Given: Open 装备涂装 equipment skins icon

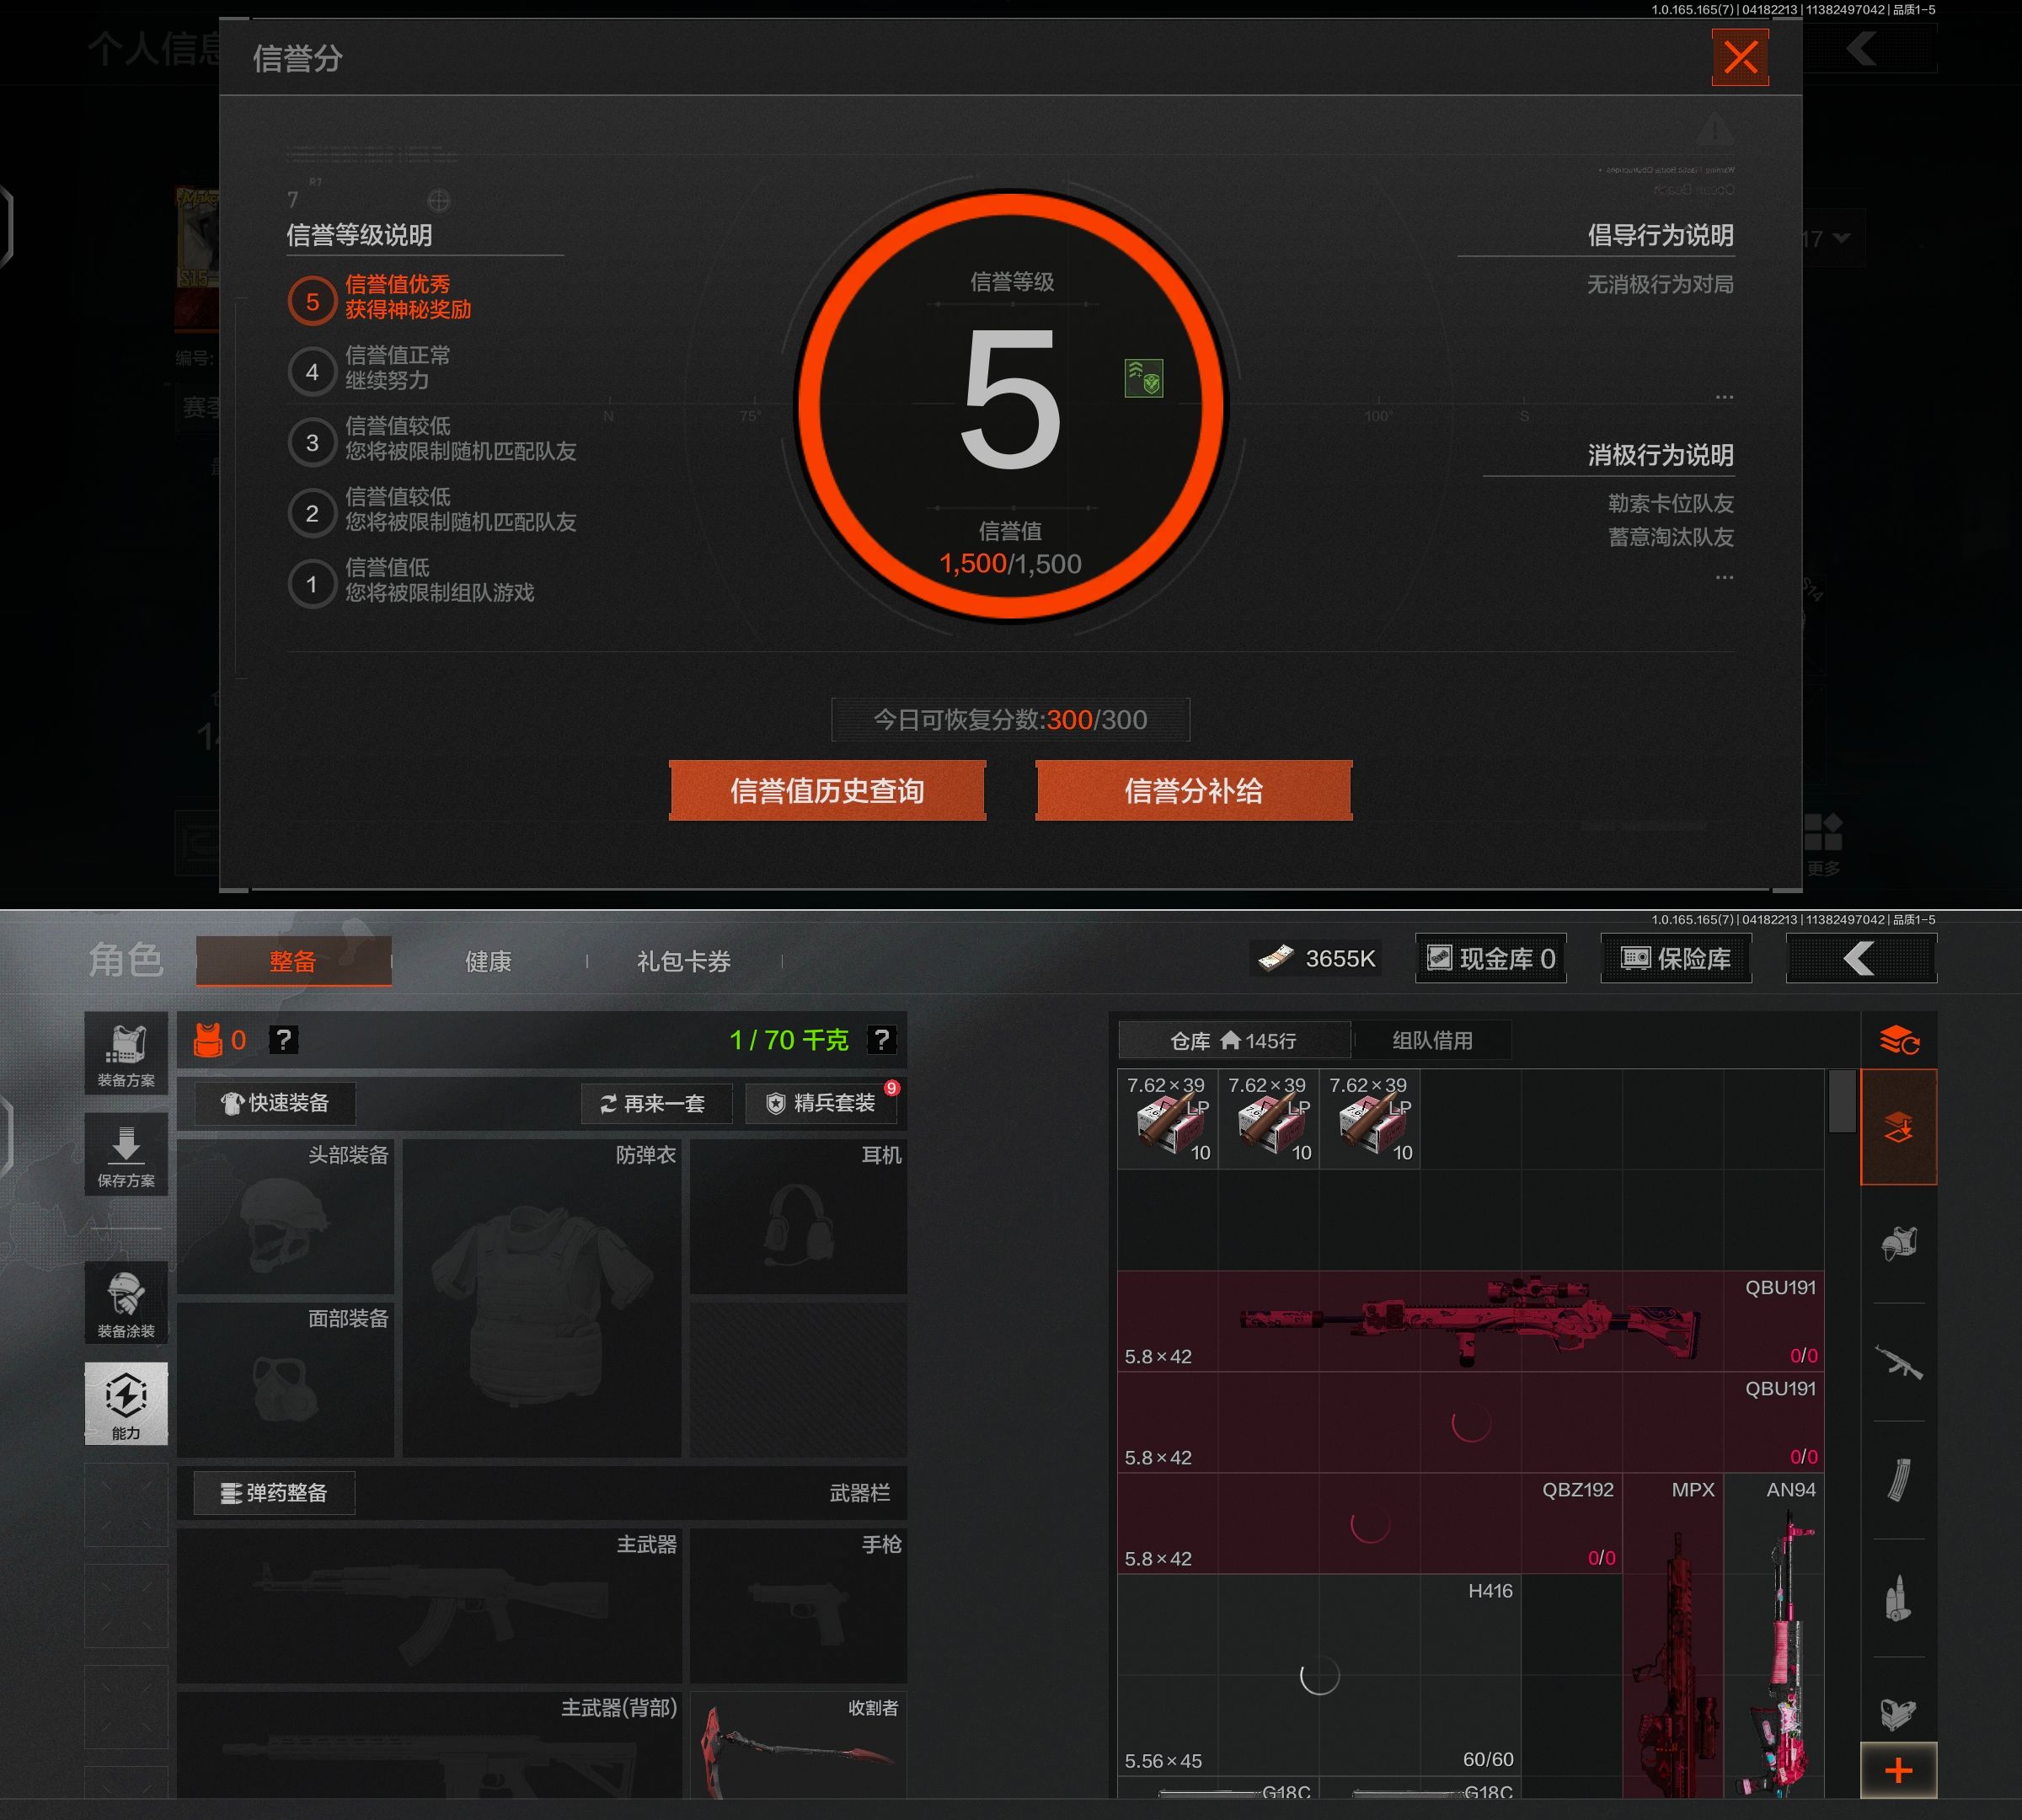Looking at the screenshot, I should [126, 1303].
